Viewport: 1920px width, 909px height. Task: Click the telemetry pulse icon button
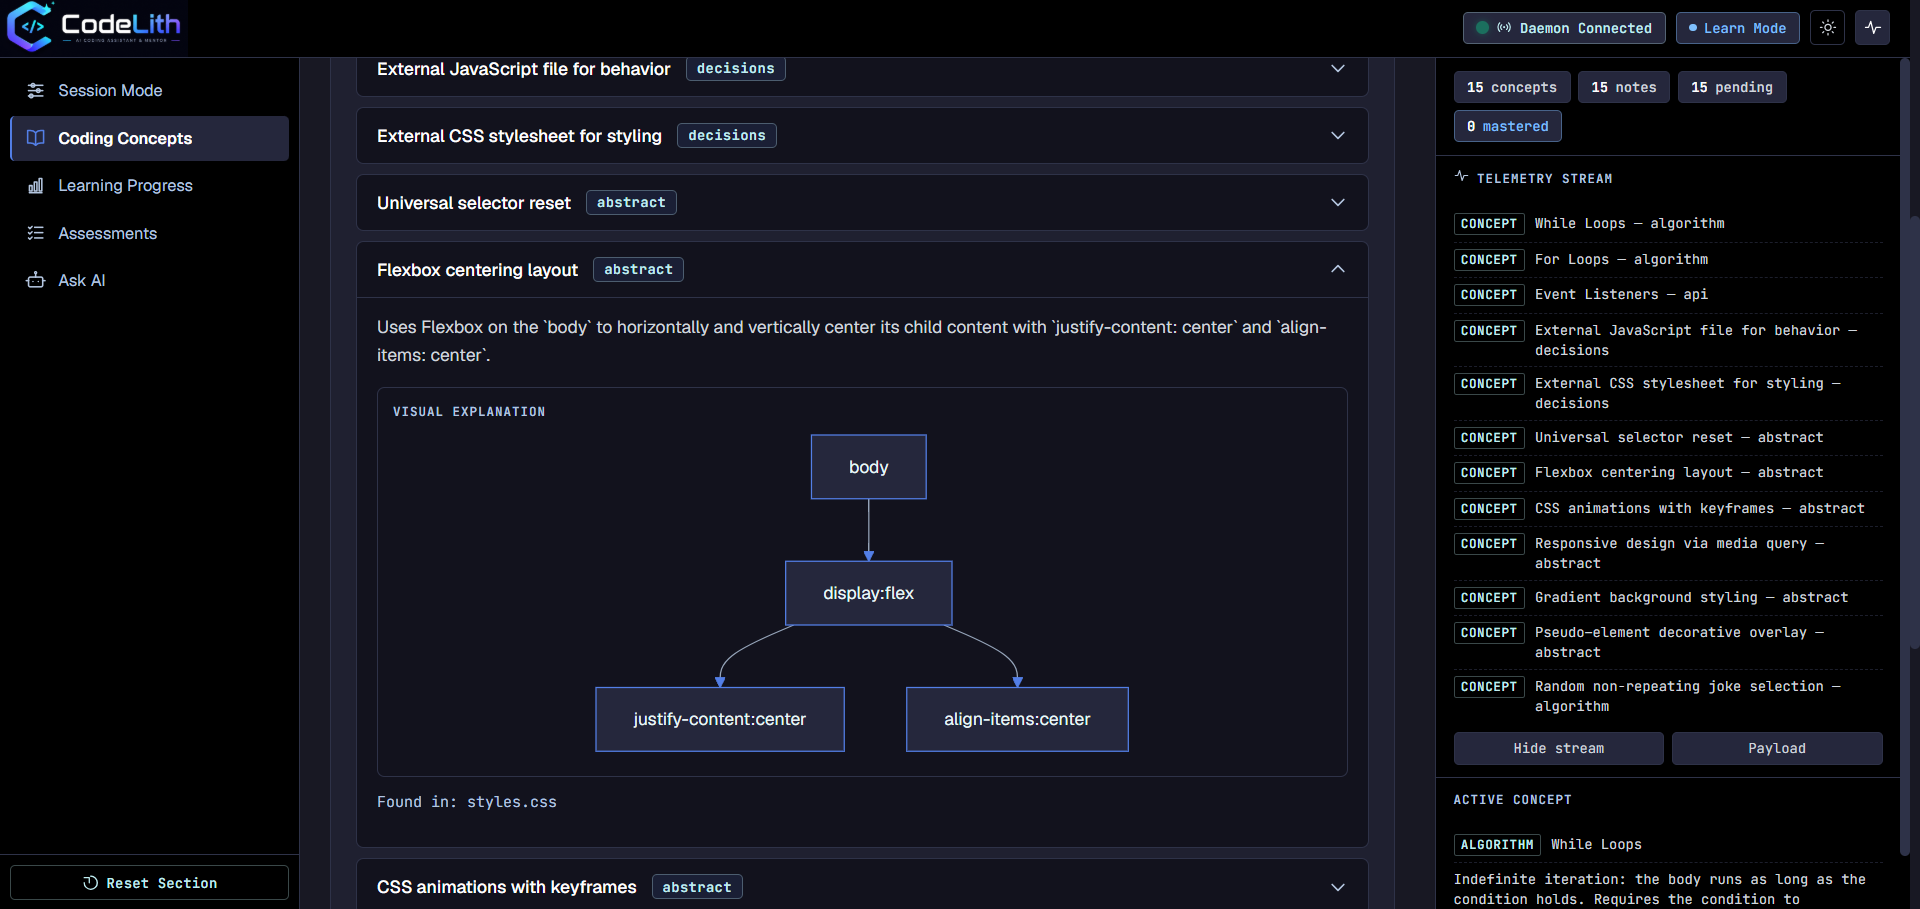1873,28
